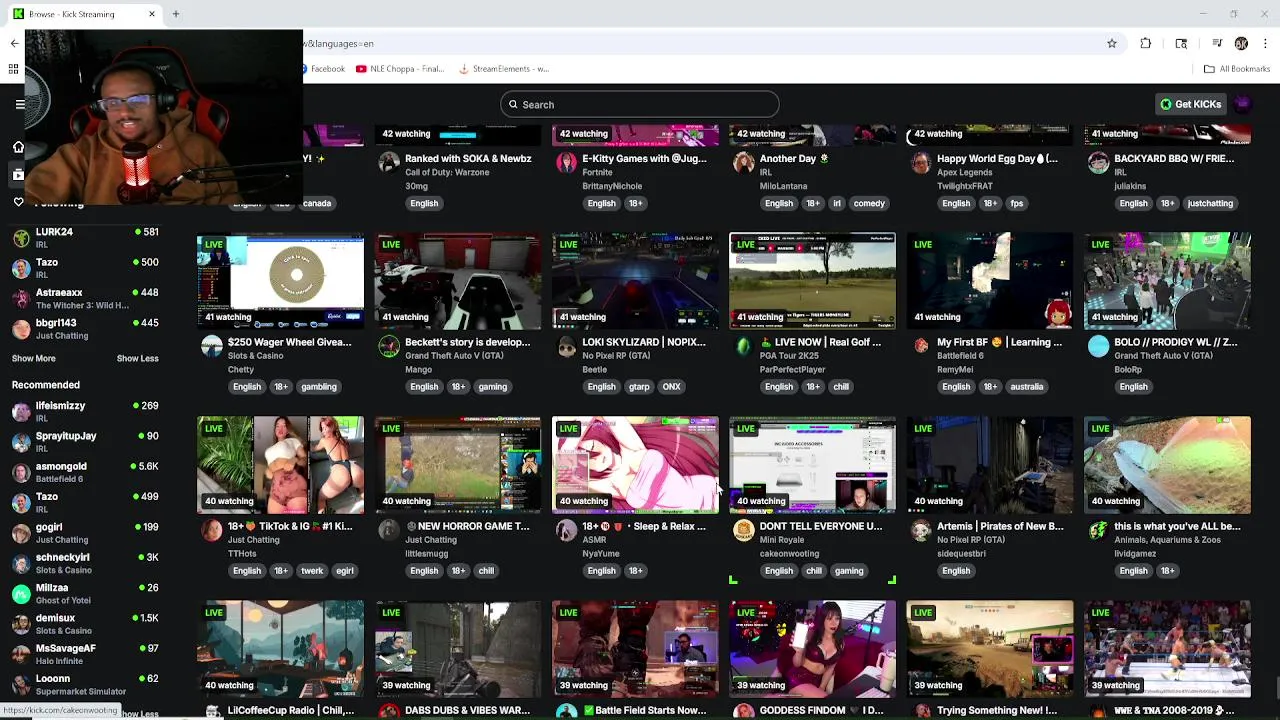Click the cakeonwooting channel avatar

pyautogui.click(x=744, y=530)
